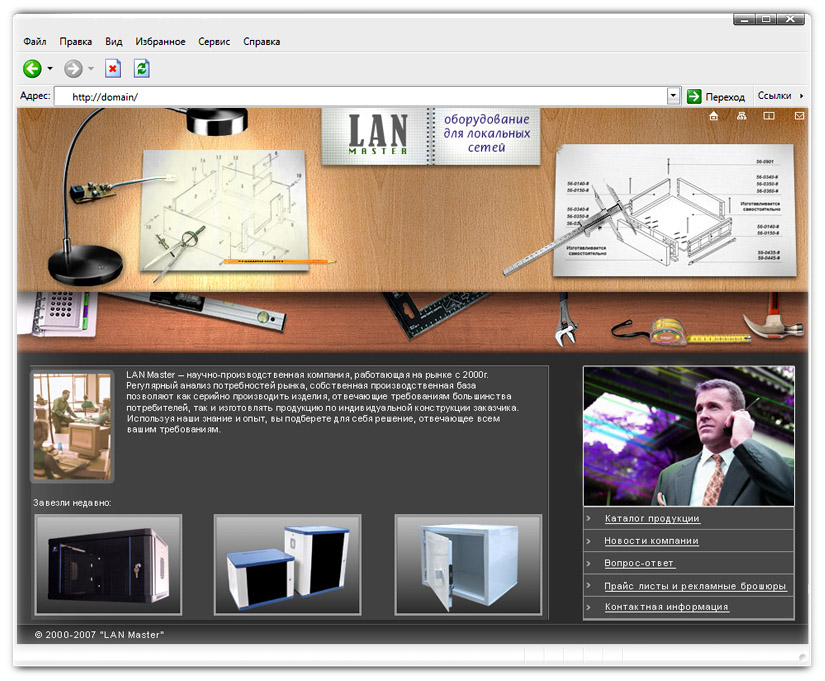Viewport: 825px width, 681px height.
Task: Click the home icon in site header
Action: click(714, 117)
